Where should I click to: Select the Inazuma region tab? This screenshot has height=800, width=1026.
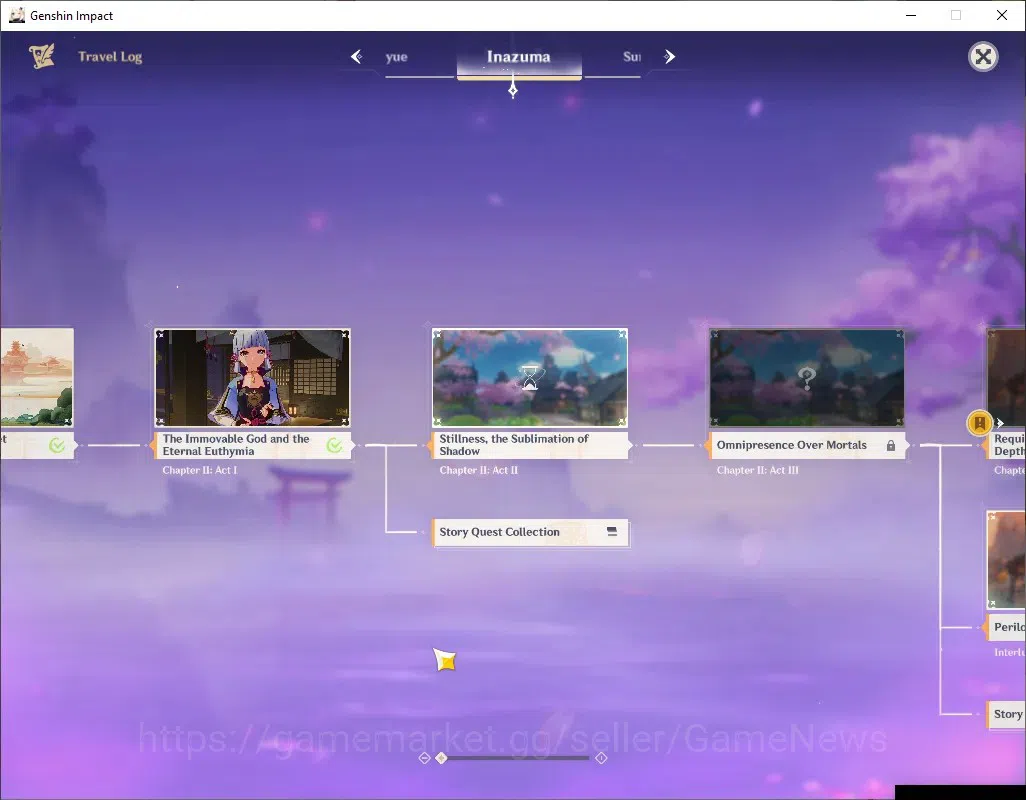[x=519, y=60]
